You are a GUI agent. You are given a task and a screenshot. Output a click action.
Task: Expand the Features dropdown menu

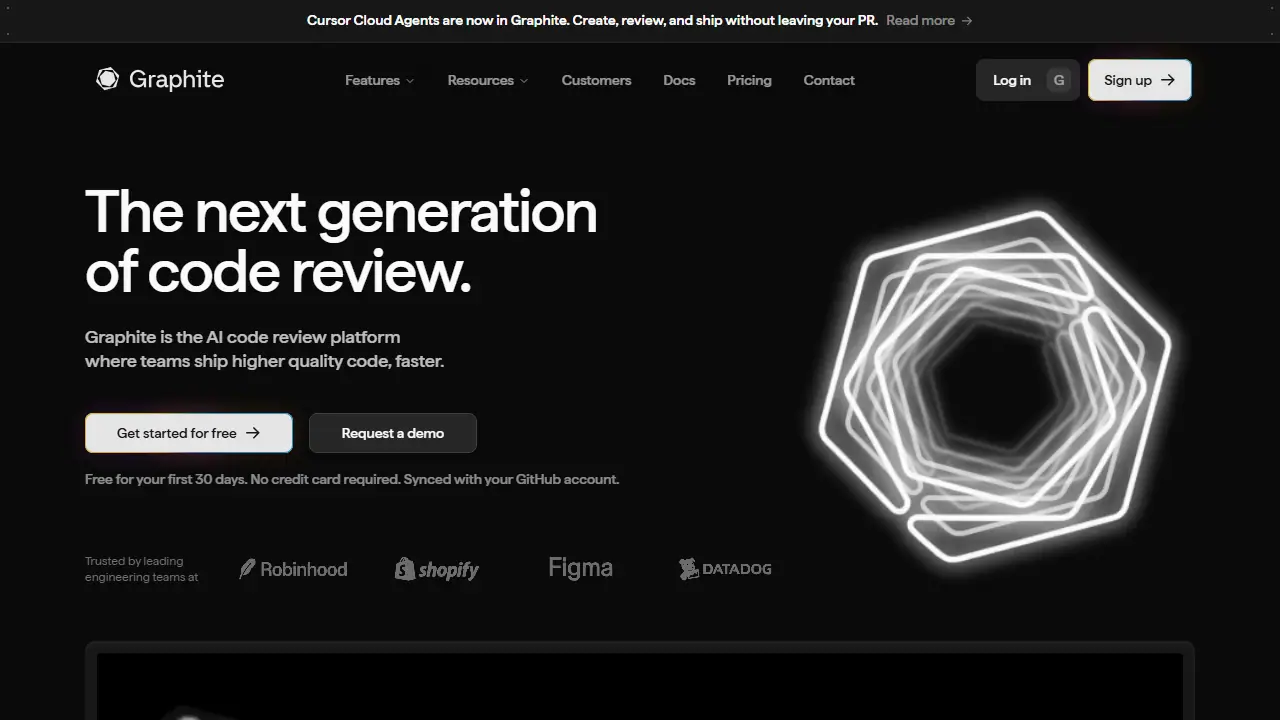[379, 80]
